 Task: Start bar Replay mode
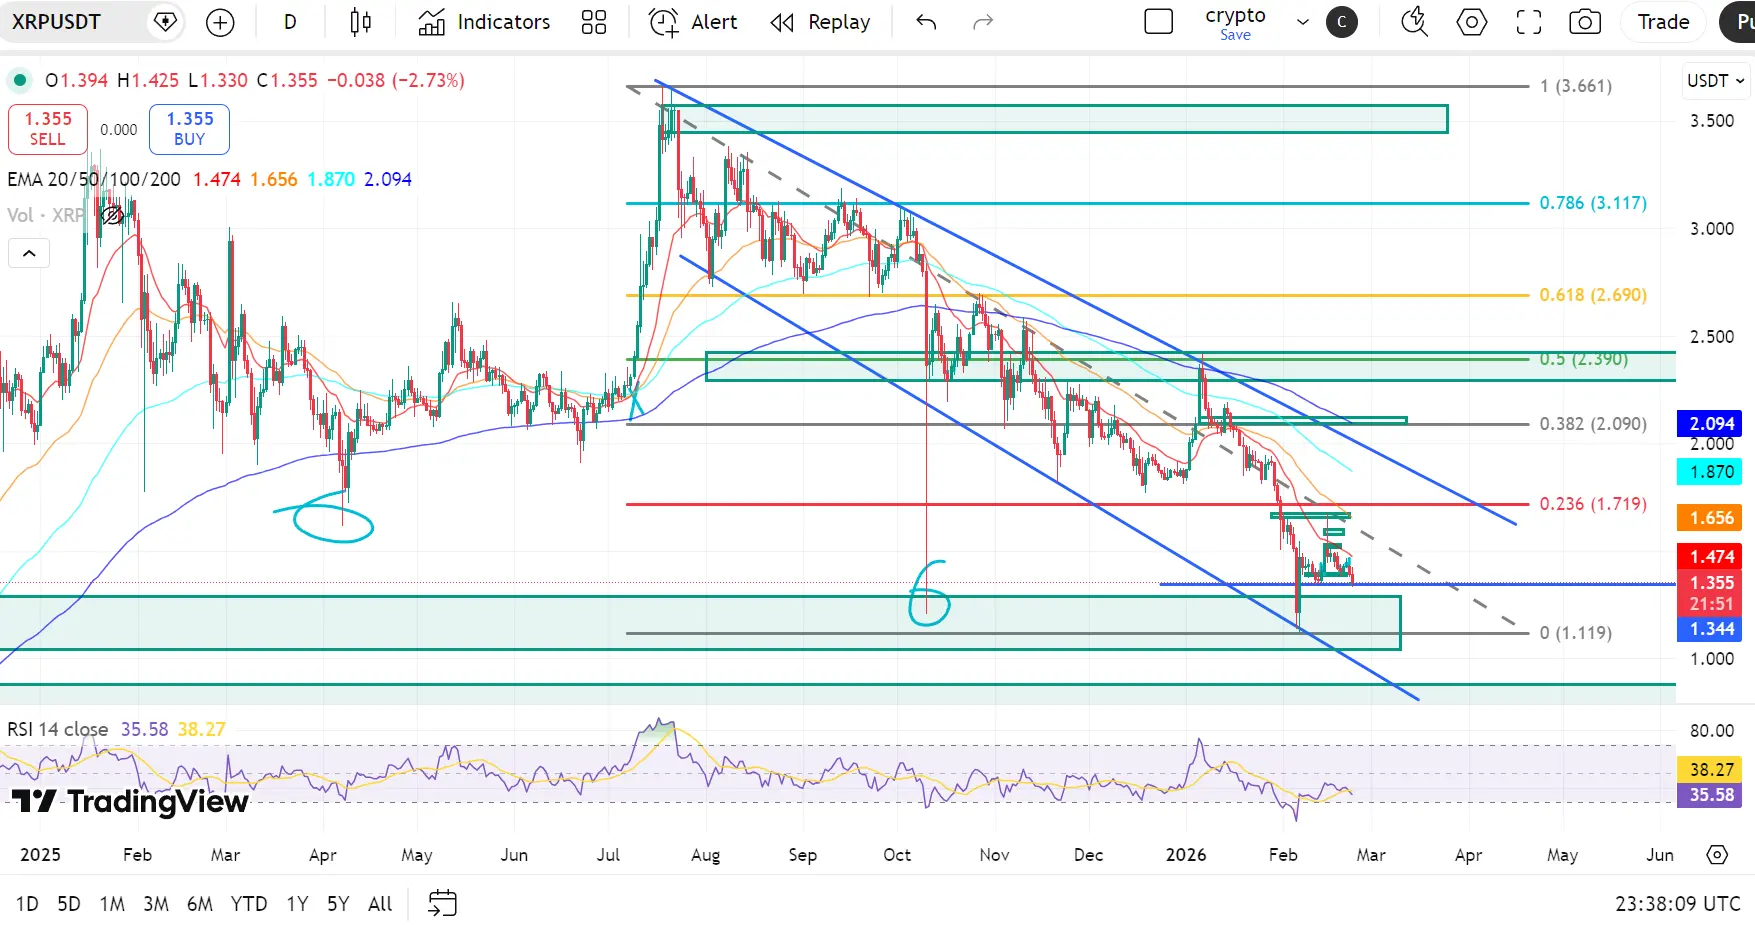(820, 22)
